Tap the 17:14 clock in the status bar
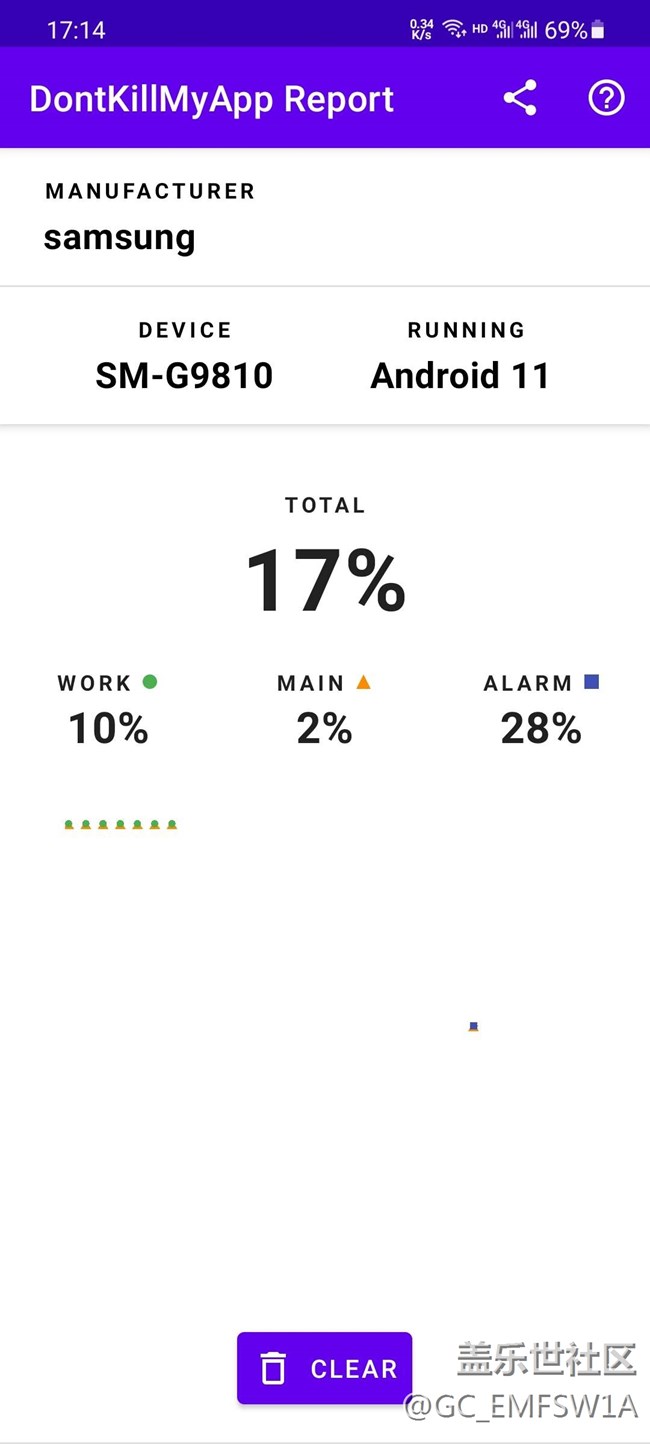Screen dimensions: 650x1444 [76, 30]
